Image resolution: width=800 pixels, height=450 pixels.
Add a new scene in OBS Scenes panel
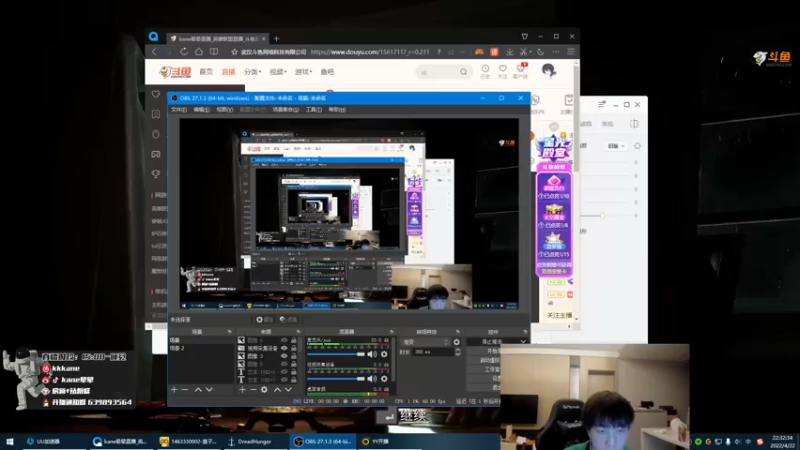tap(174, 390)
